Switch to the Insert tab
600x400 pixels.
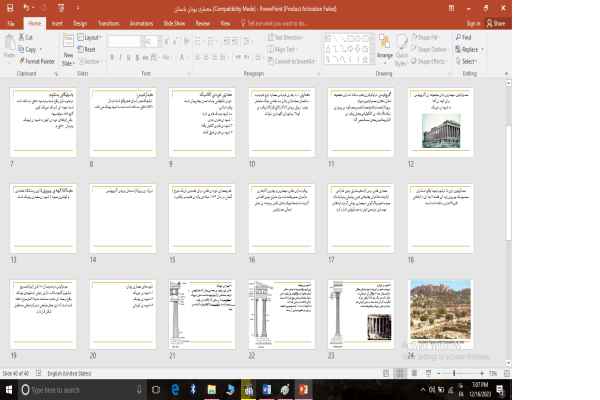56,20
